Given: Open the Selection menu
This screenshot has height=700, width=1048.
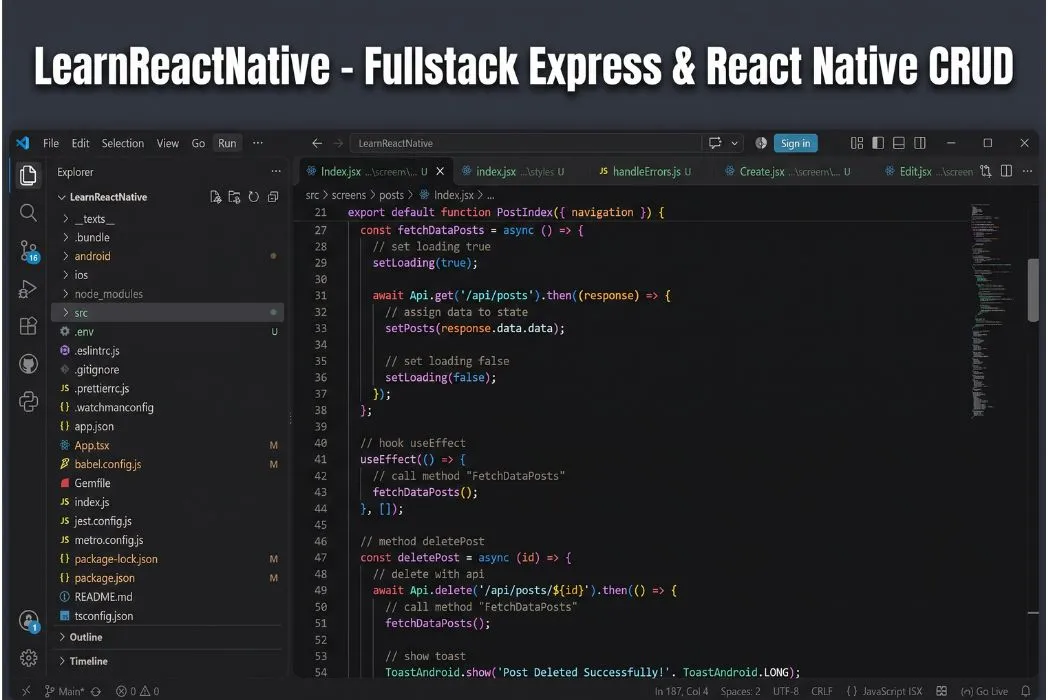Looking at the screenshot, I should coord(122,143).
